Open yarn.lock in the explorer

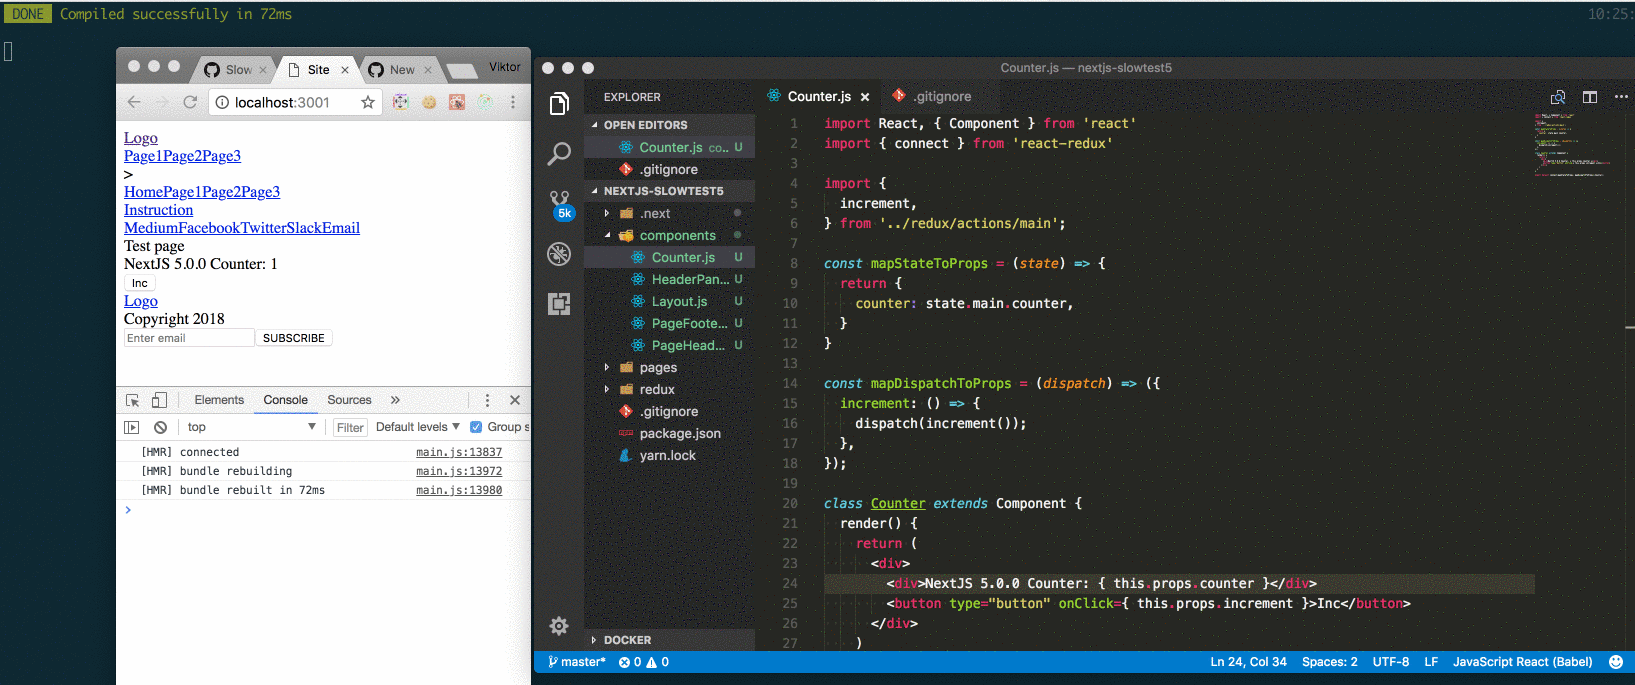coord(669,455)
